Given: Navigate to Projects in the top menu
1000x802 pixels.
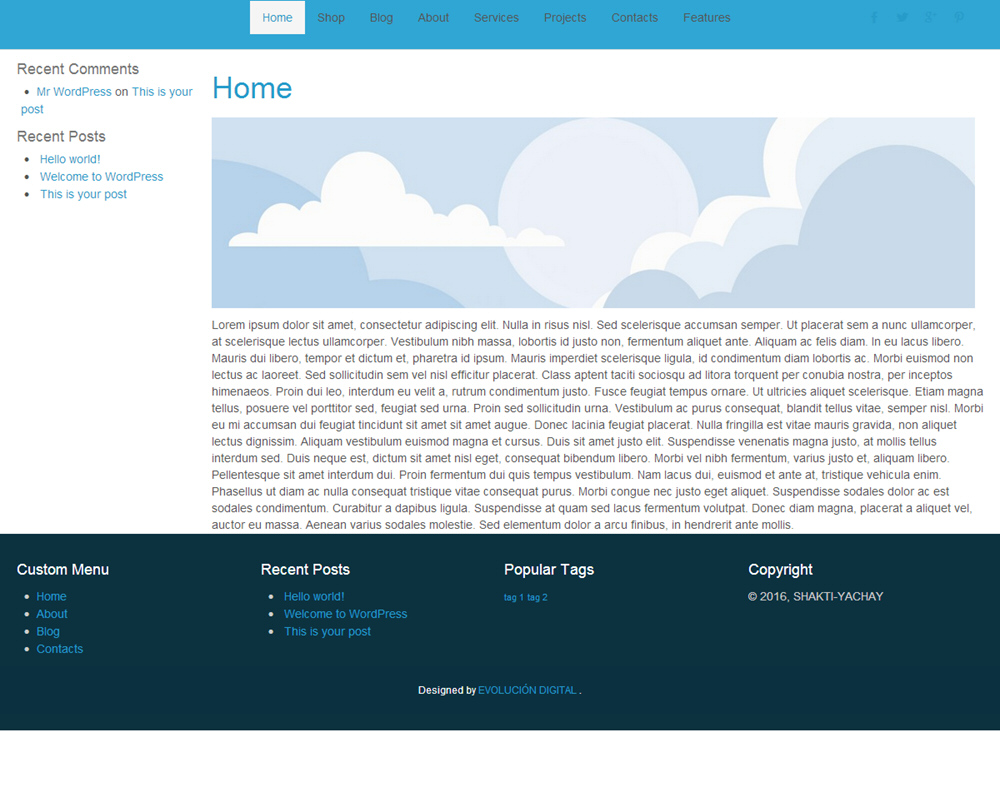Looking at the screenshot, I should pyautogui.click(x=565, y=18).
